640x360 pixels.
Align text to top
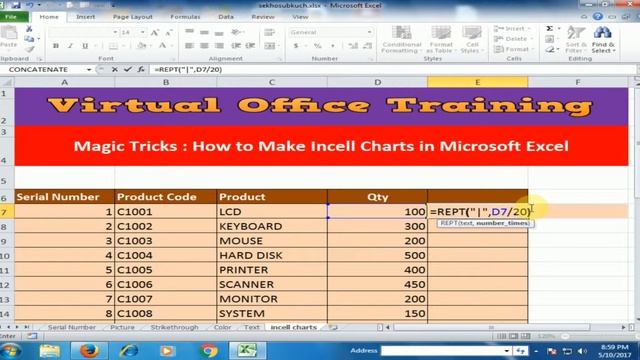coord(189,32)
